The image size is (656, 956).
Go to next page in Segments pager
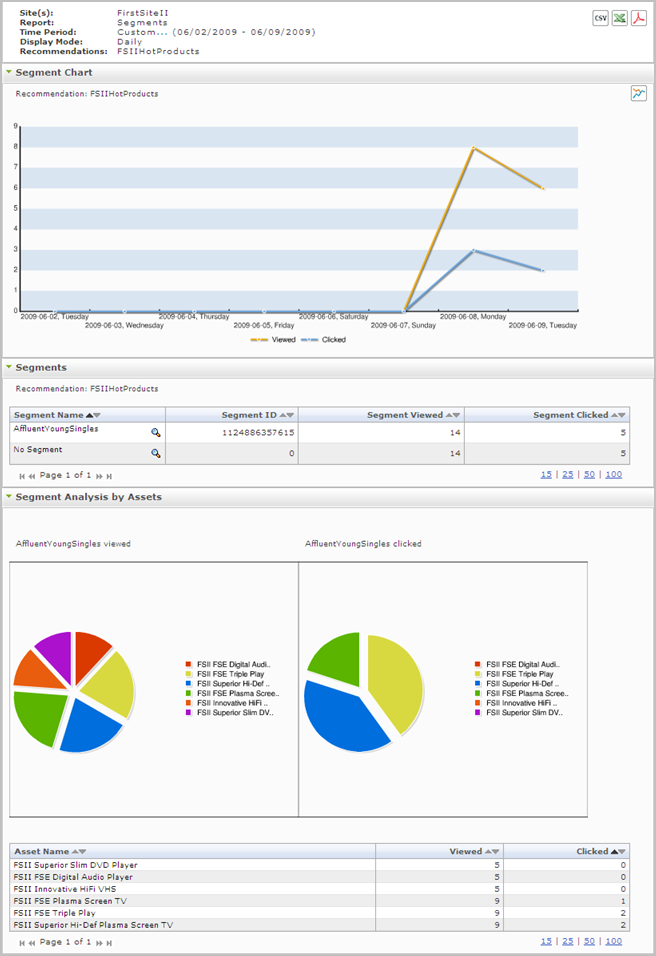(99, 476)
